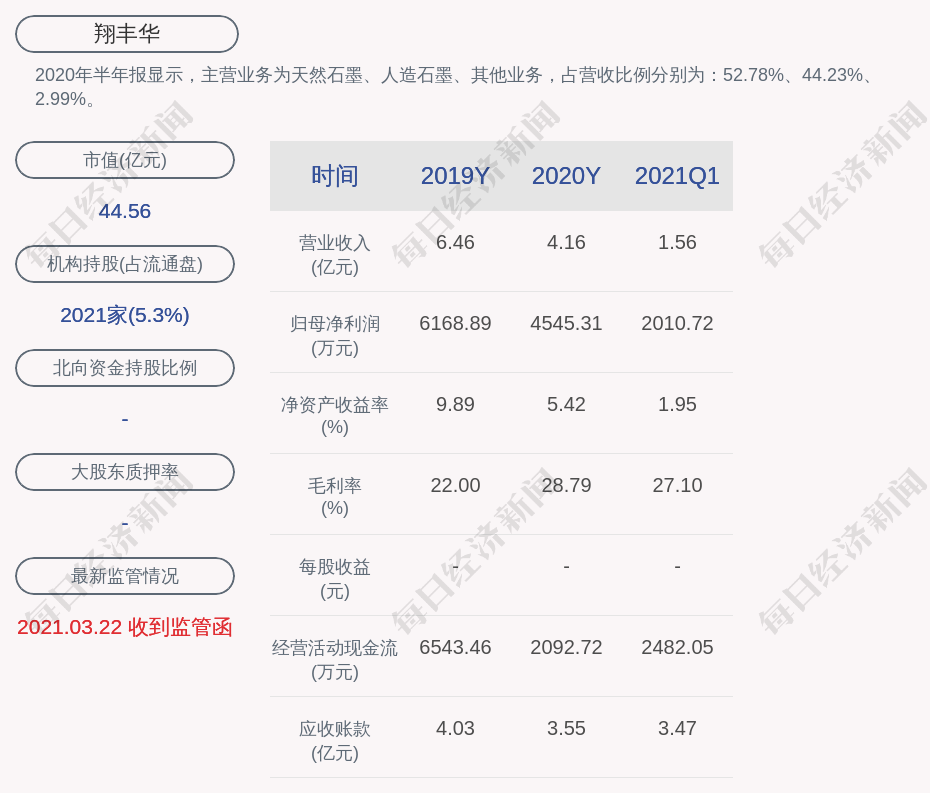Click the 翔丰华 company name pill
Image resolution: width=930 pixels, height=793 pixels.
[x=126, y=34]
